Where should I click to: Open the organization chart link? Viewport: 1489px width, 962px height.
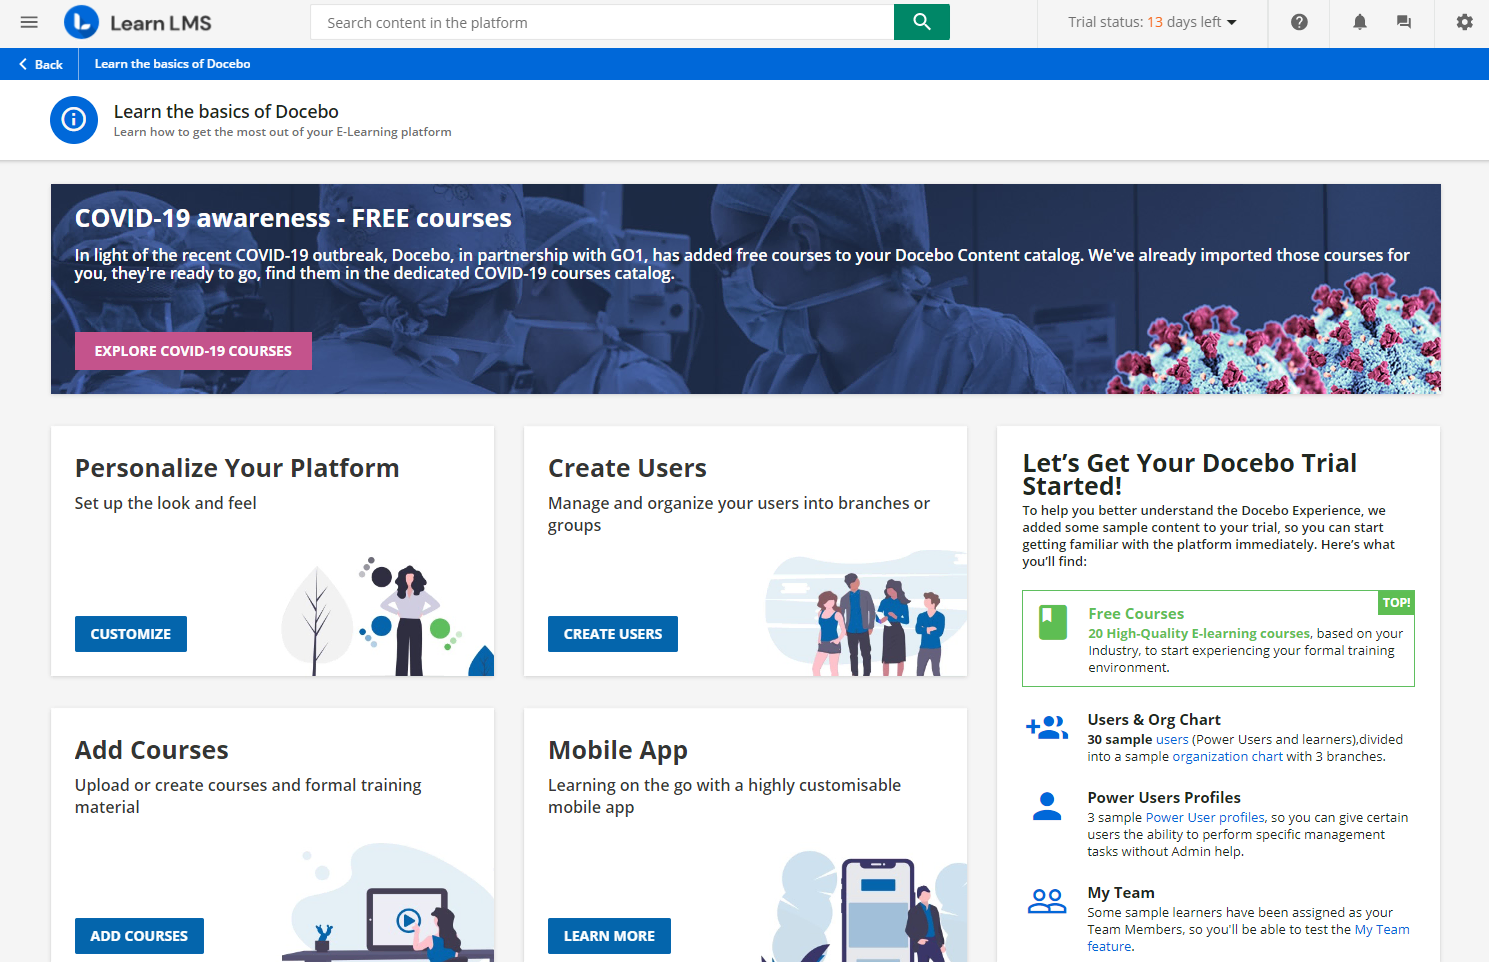(x=1227, y=757)
